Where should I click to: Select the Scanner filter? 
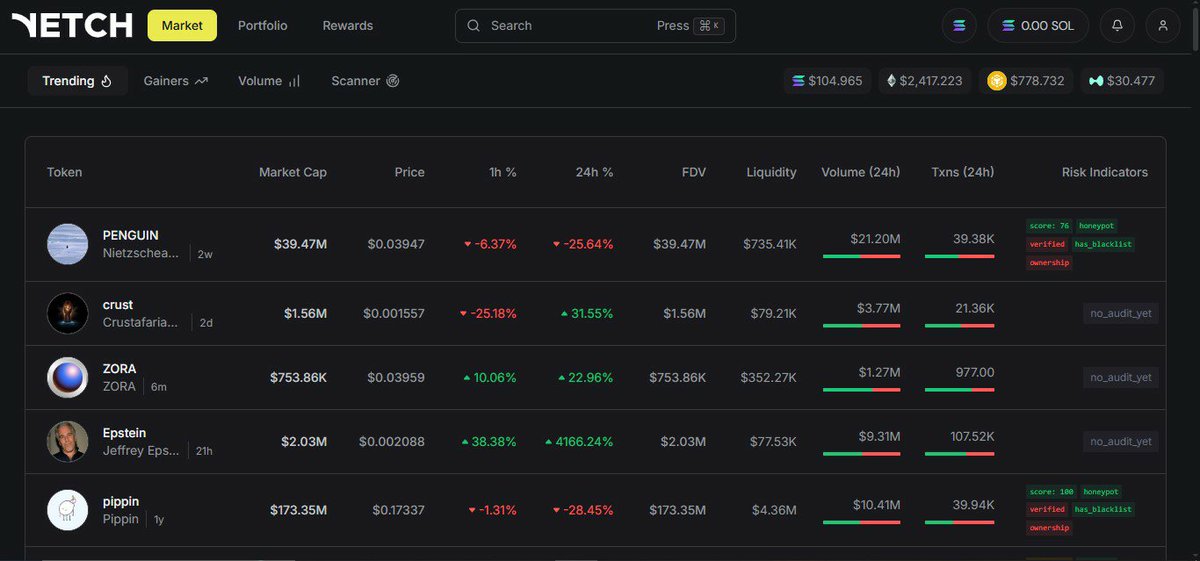click(365, 81)
